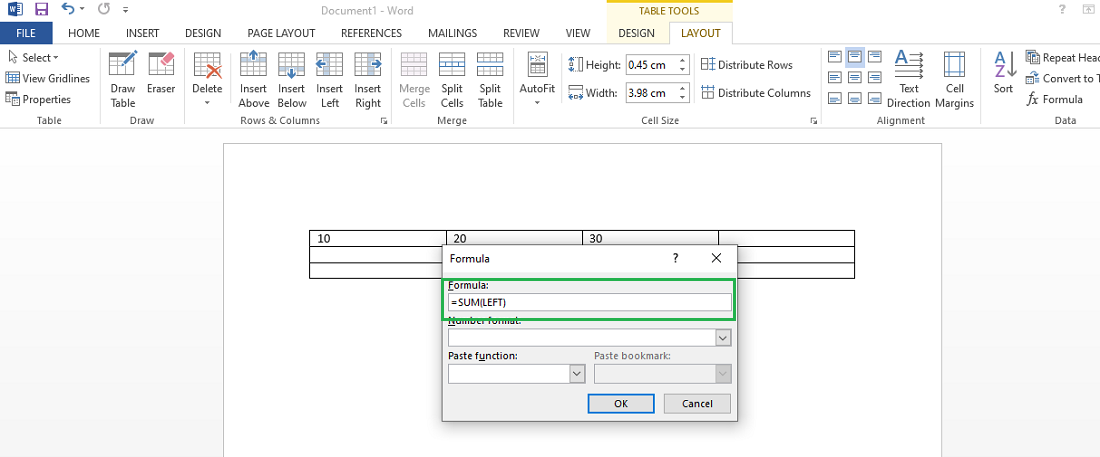Click the Save icon in quick access toolbar
This screenshot has width=1100, height=457.
pyautogui.click(x=41, y=10)
